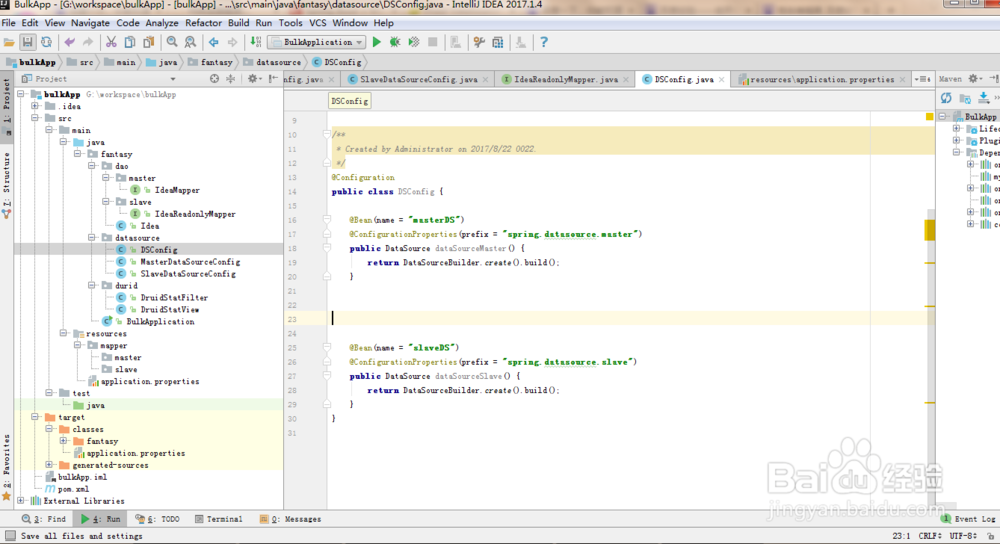The image size is (1000, 544).
Task: Collapse the durid folder node
Action: click(92, 285)
